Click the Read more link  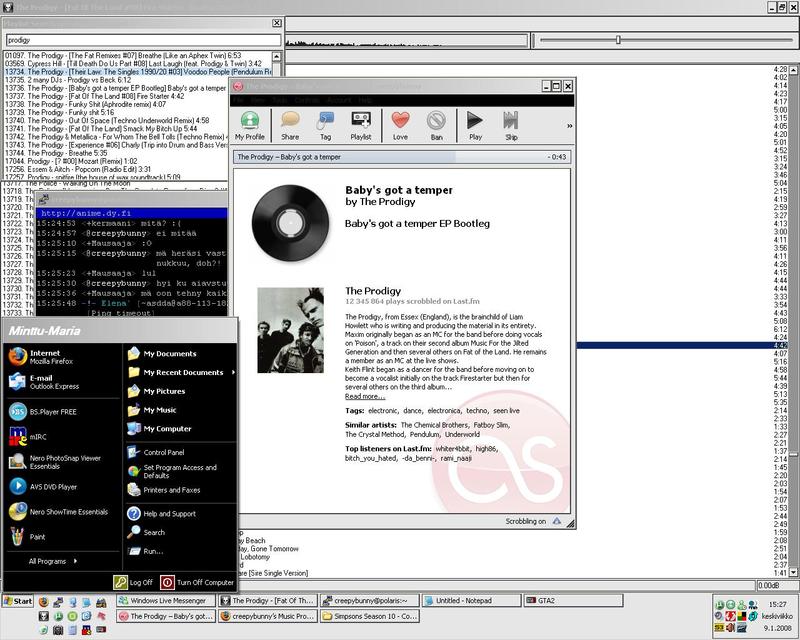[365, 396]
